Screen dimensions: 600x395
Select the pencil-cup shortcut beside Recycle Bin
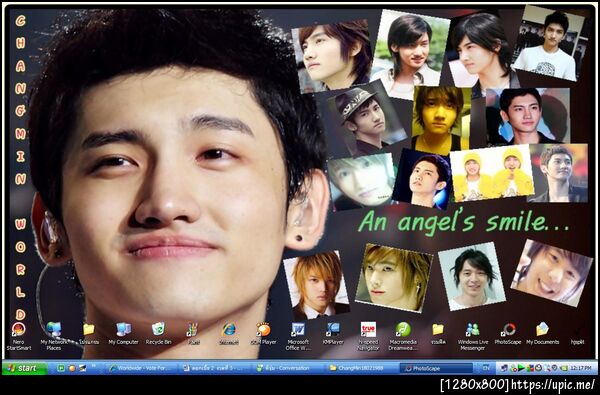pos(192,334)
